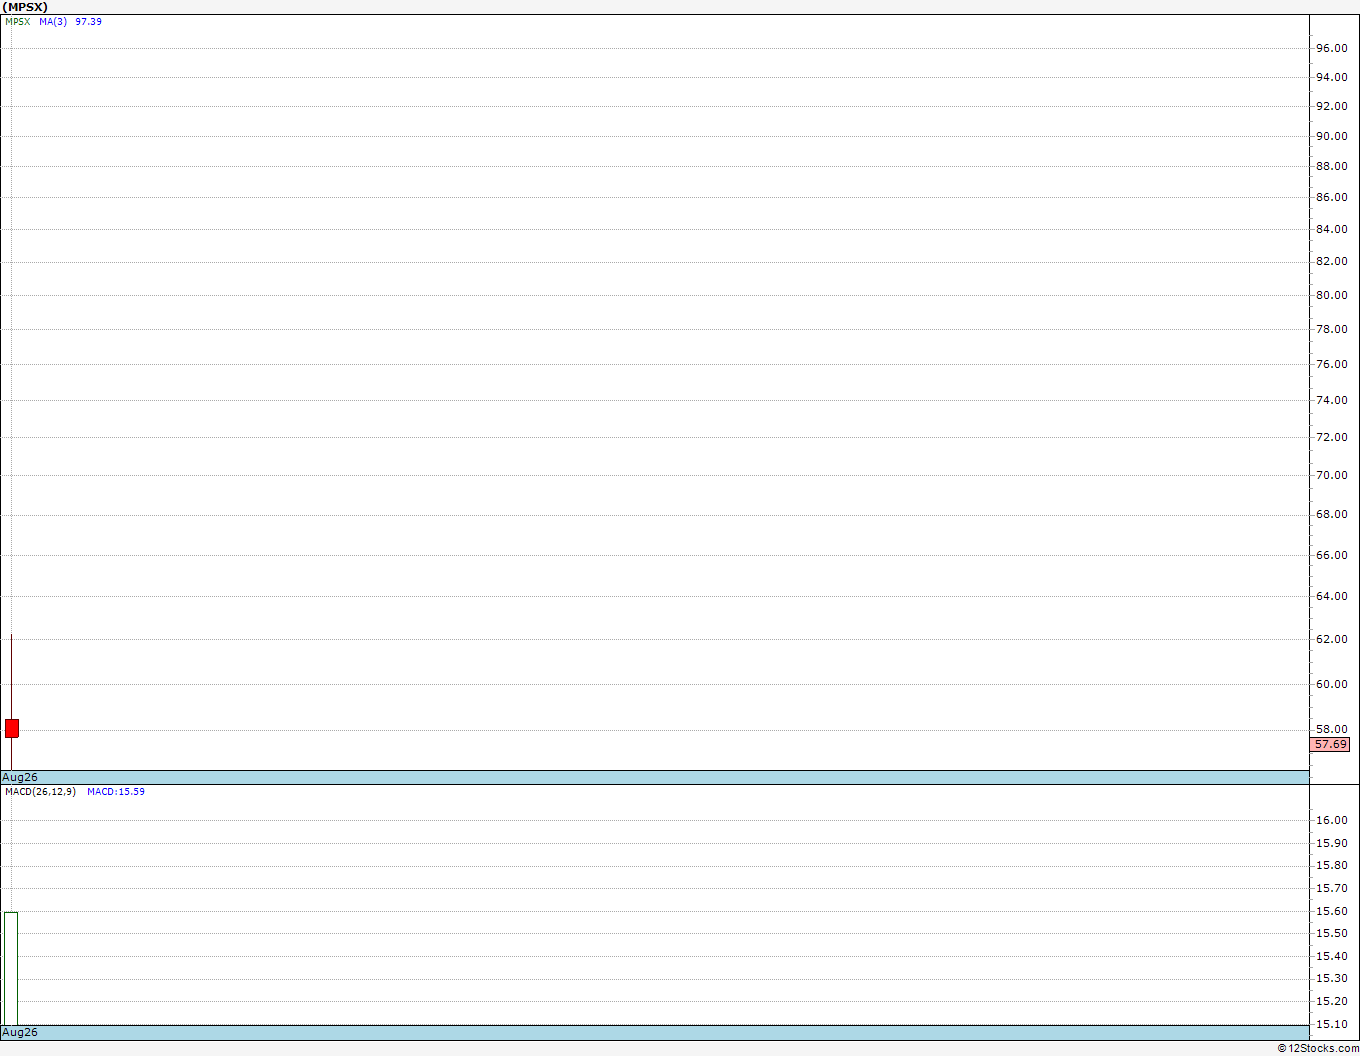The width and height of the screenshot is (1360, 1056).
Task: Click the 15.10 MACD axis label
Action: pos(1331,1024)
